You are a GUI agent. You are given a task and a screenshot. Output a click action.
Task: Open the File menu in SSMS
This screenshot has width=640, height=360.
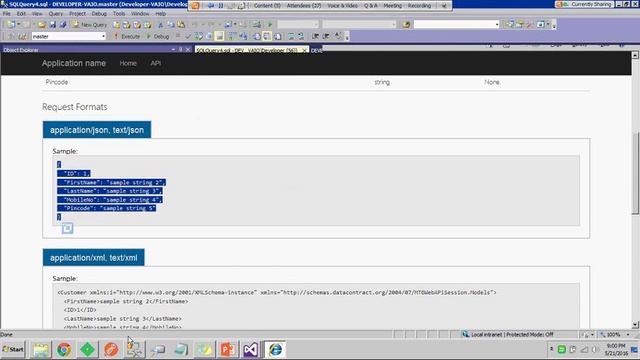(x=7, y=13)
